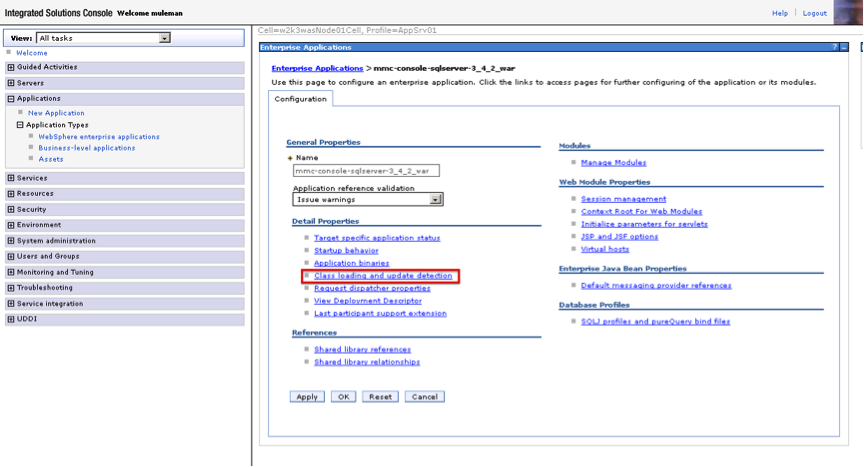This screenshot has width=864, height=467.
Task: Click the help question mark icon in panel header
Action: (x=835, y=47)
